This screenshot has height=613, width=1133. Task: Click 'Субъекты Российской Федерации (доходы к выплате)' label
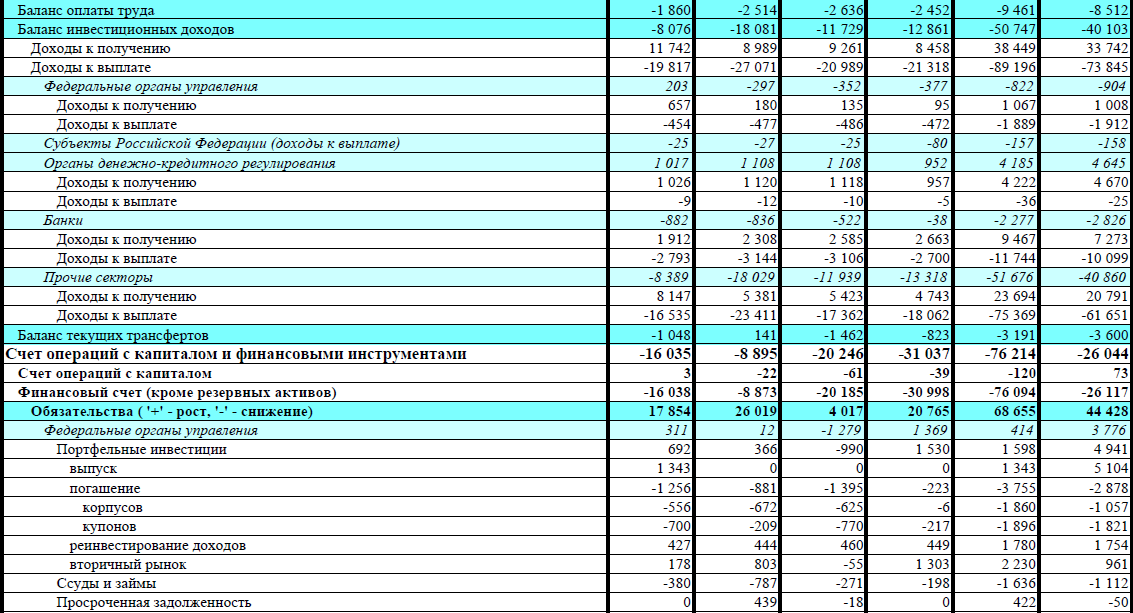pos(221,143)
